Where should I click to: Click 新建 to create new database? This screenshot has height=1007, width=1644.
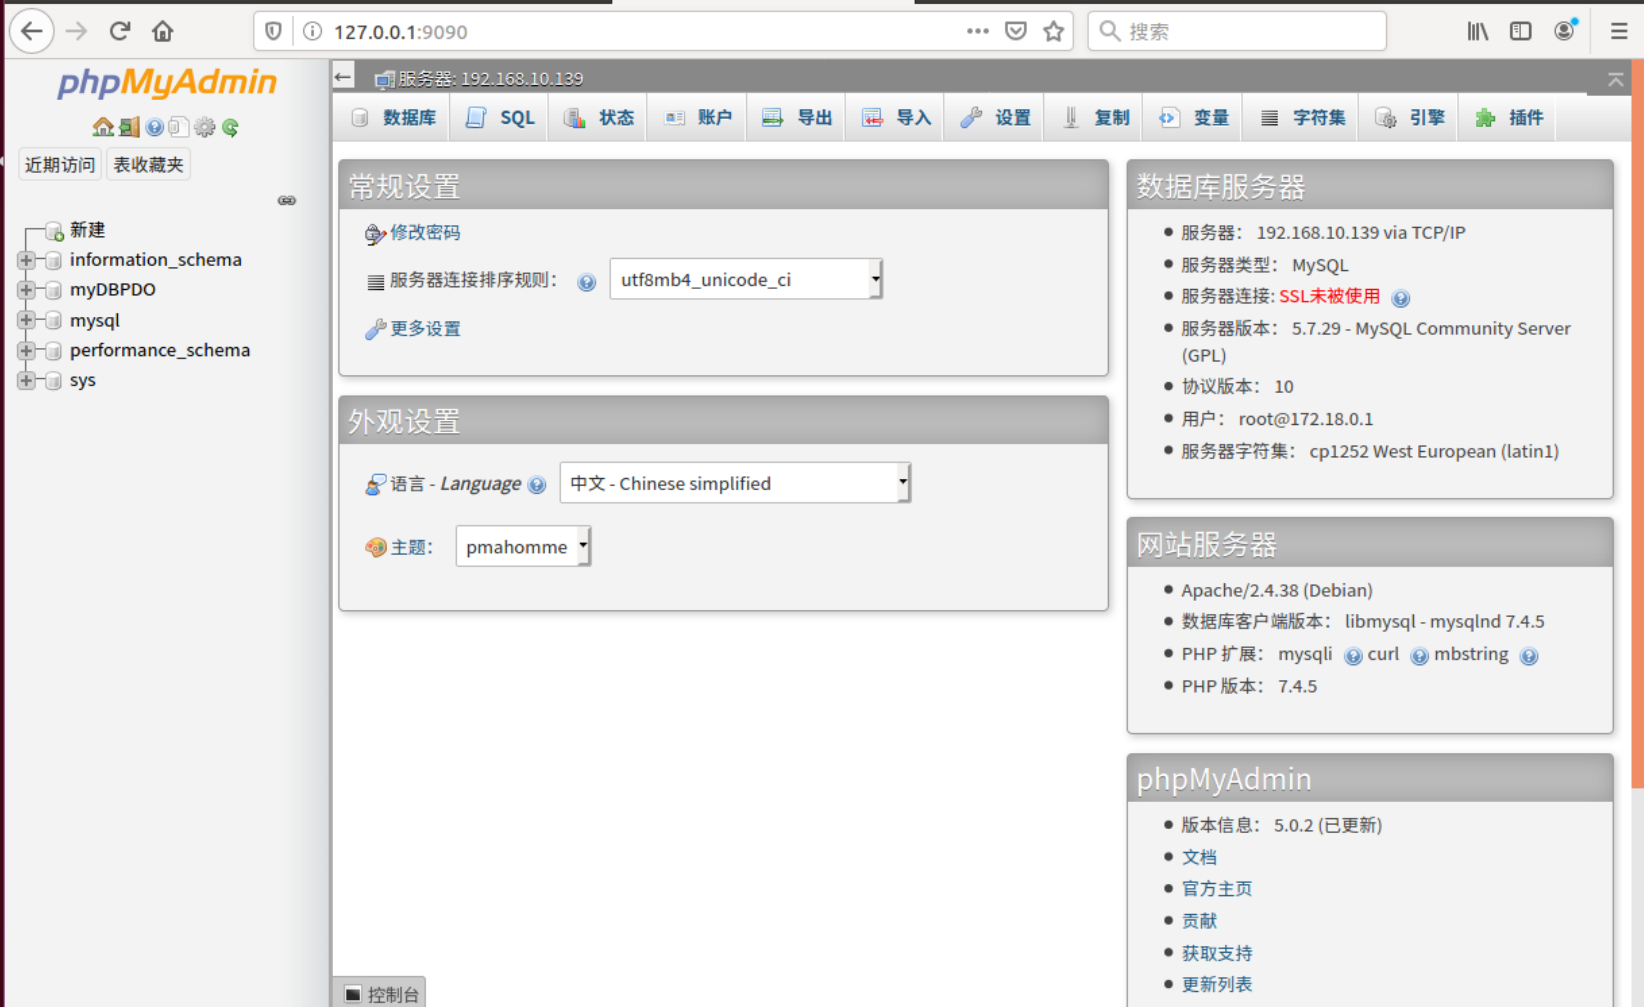[87, 230]
